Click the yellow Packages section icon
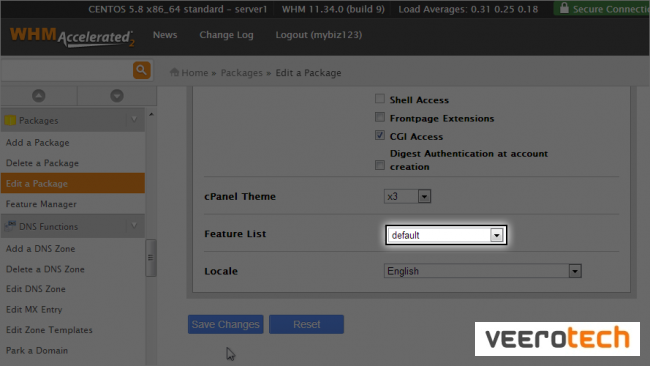This screenshot has height=366, width=650. pos(10,120)
